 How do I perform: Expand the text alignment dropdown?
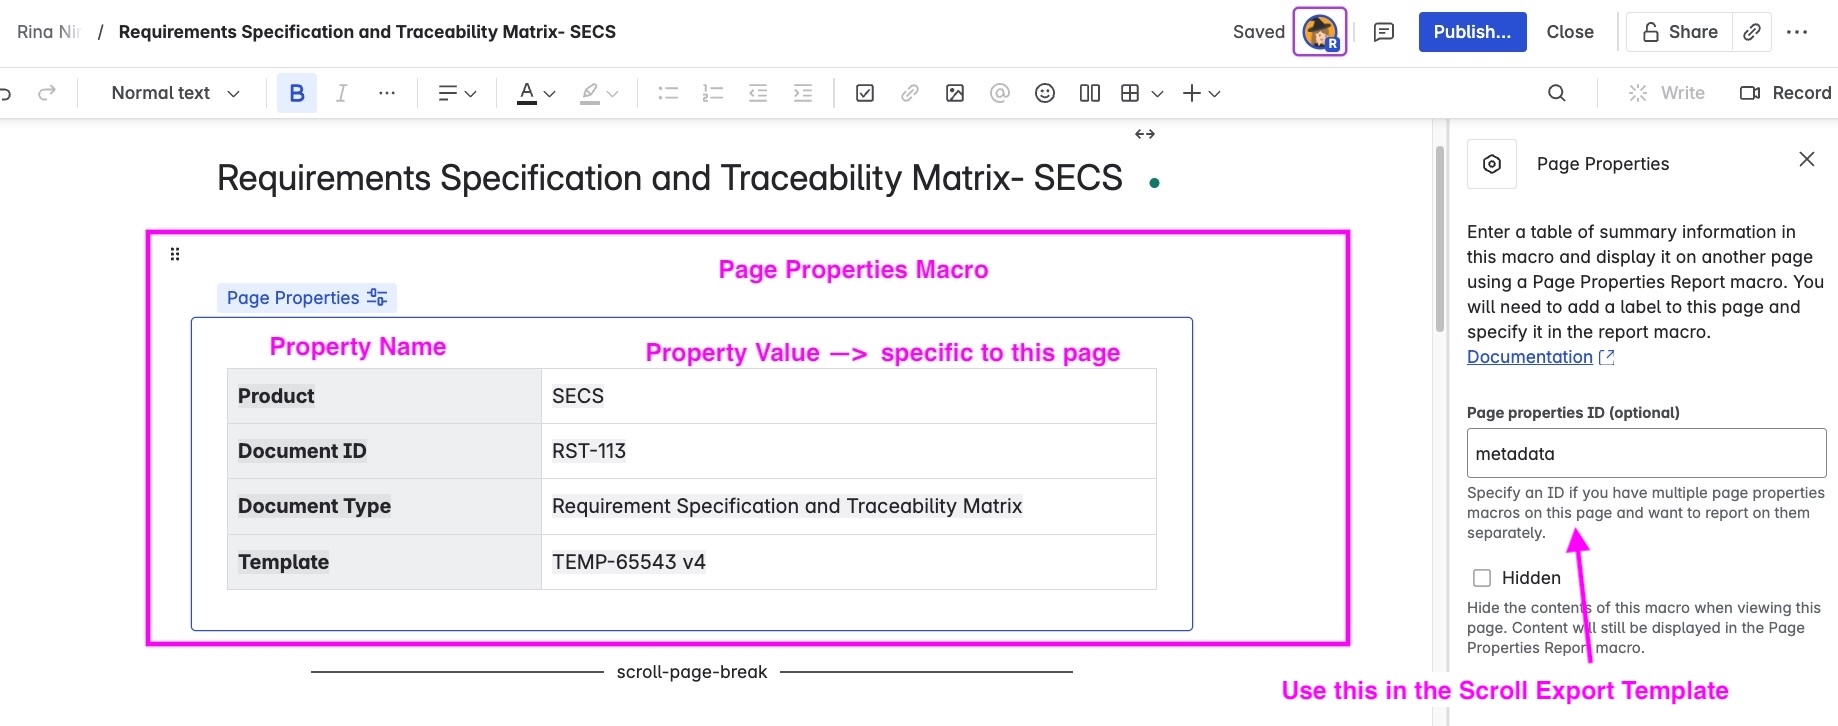click(457, 93)
